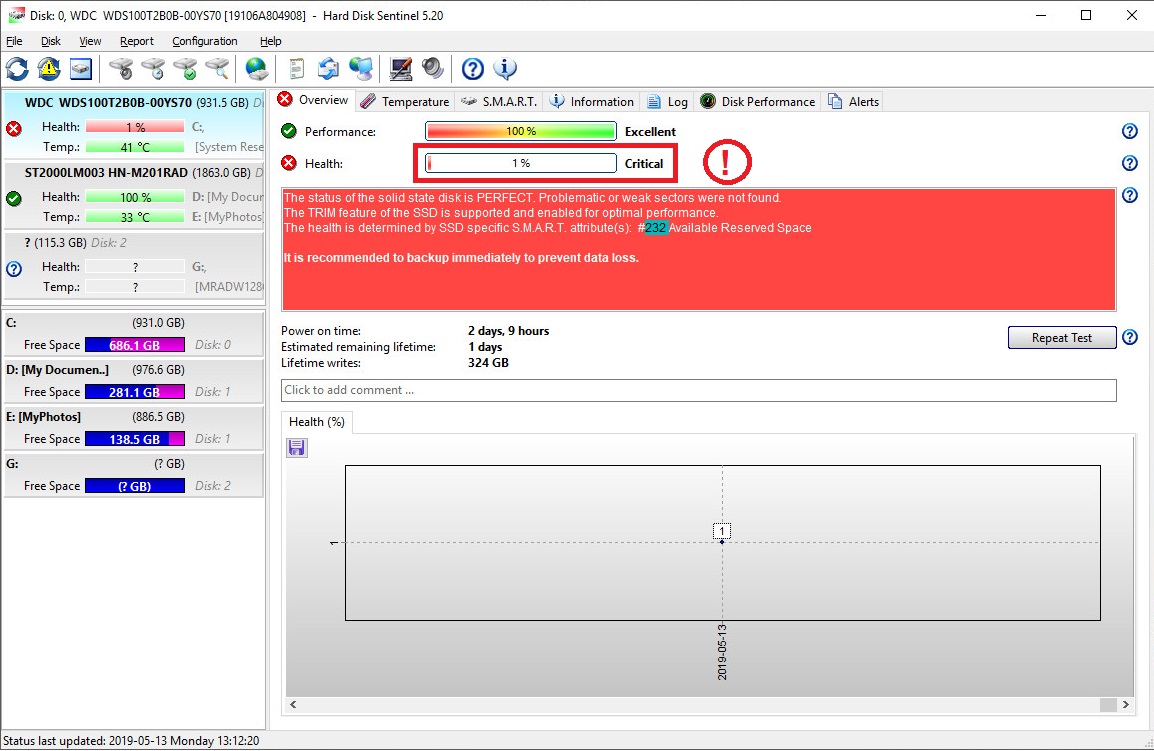Click the disk with clock test icon

[154, 69]
